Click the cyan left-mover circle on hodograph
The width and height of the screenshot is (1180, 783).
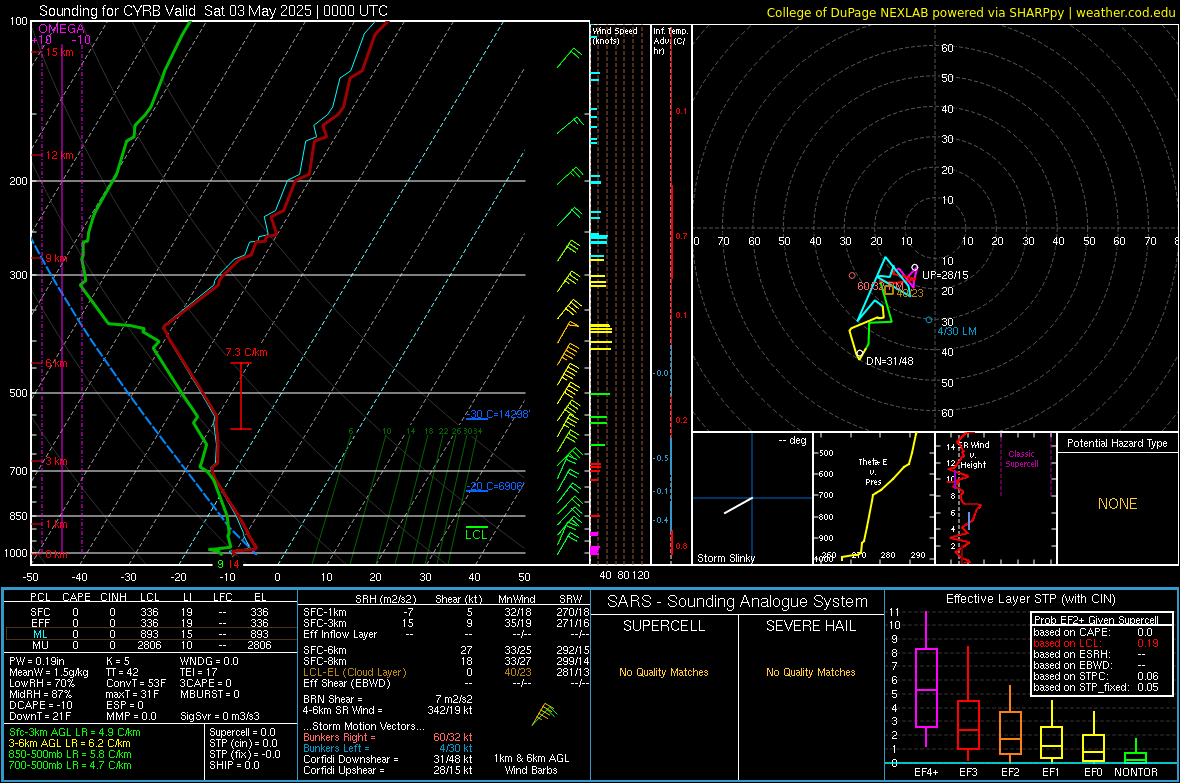[x=929, y=320]
